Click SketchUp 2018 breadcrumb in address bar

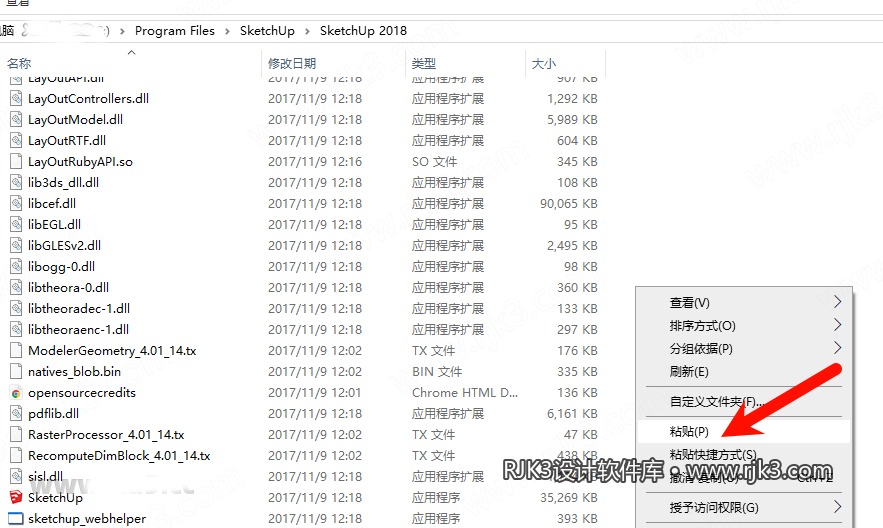tap(363, 31)
